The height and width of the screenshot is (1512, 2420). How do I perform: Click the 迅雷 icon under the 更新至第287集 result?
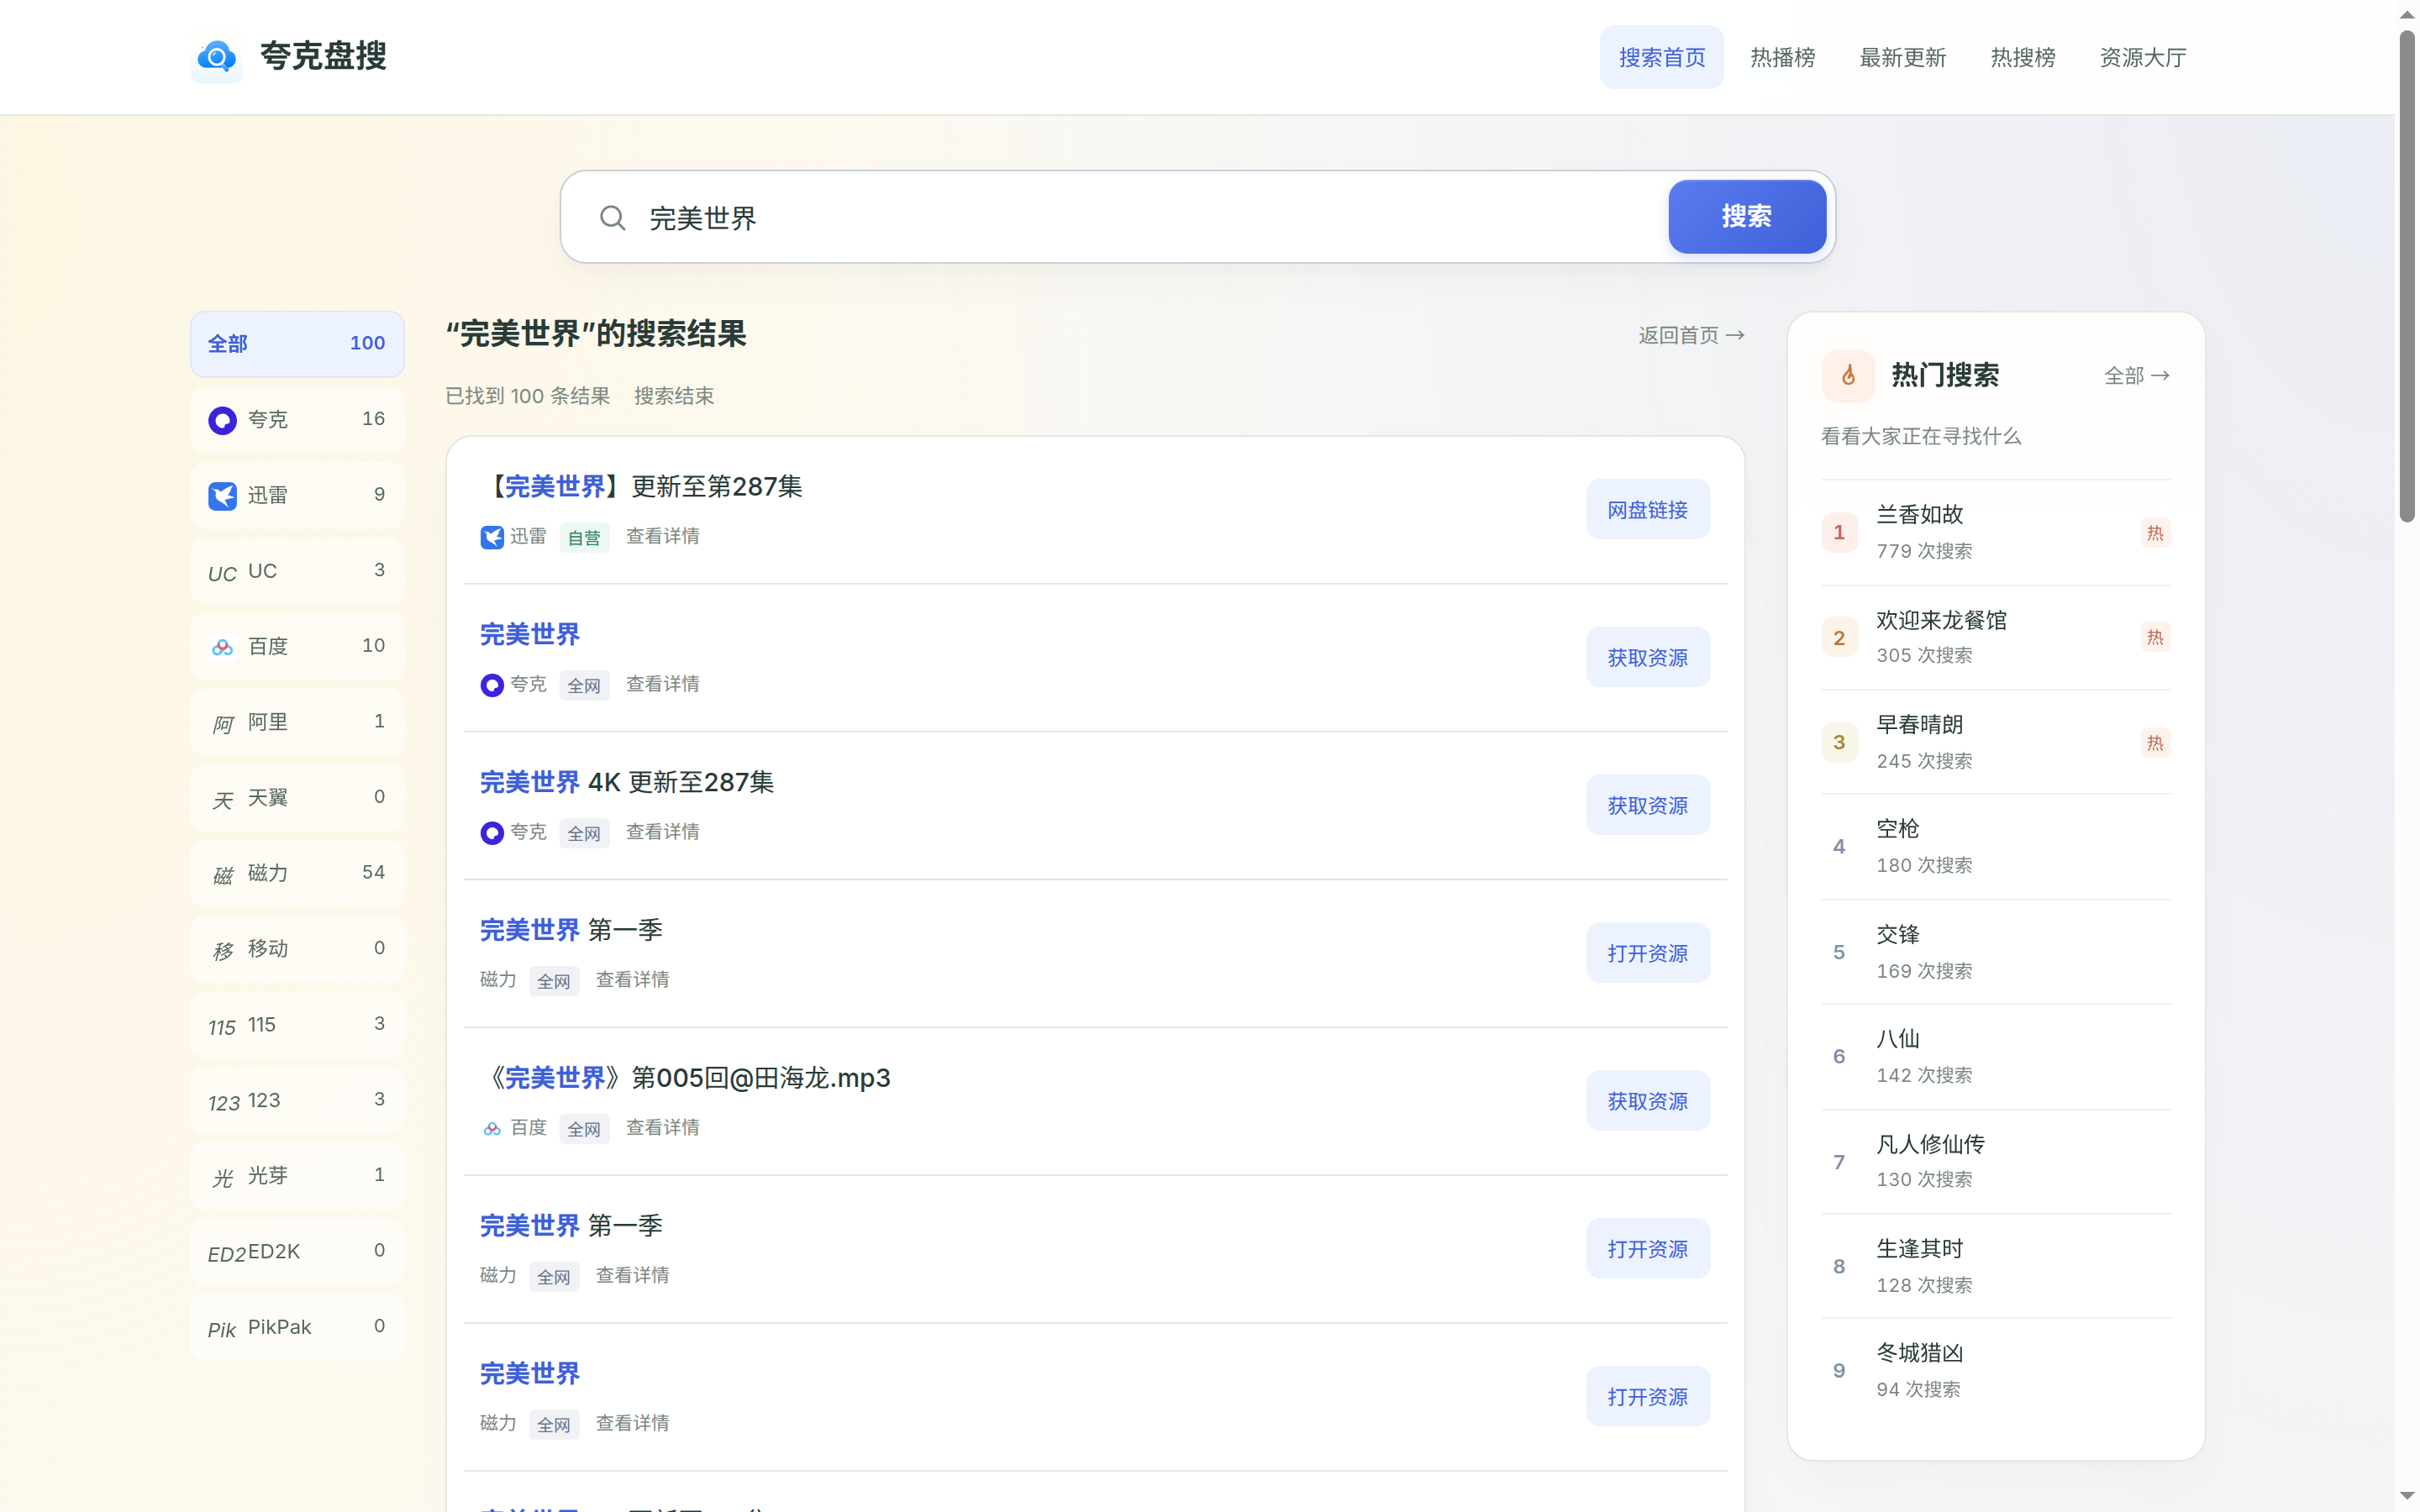(x=492, y=538)
